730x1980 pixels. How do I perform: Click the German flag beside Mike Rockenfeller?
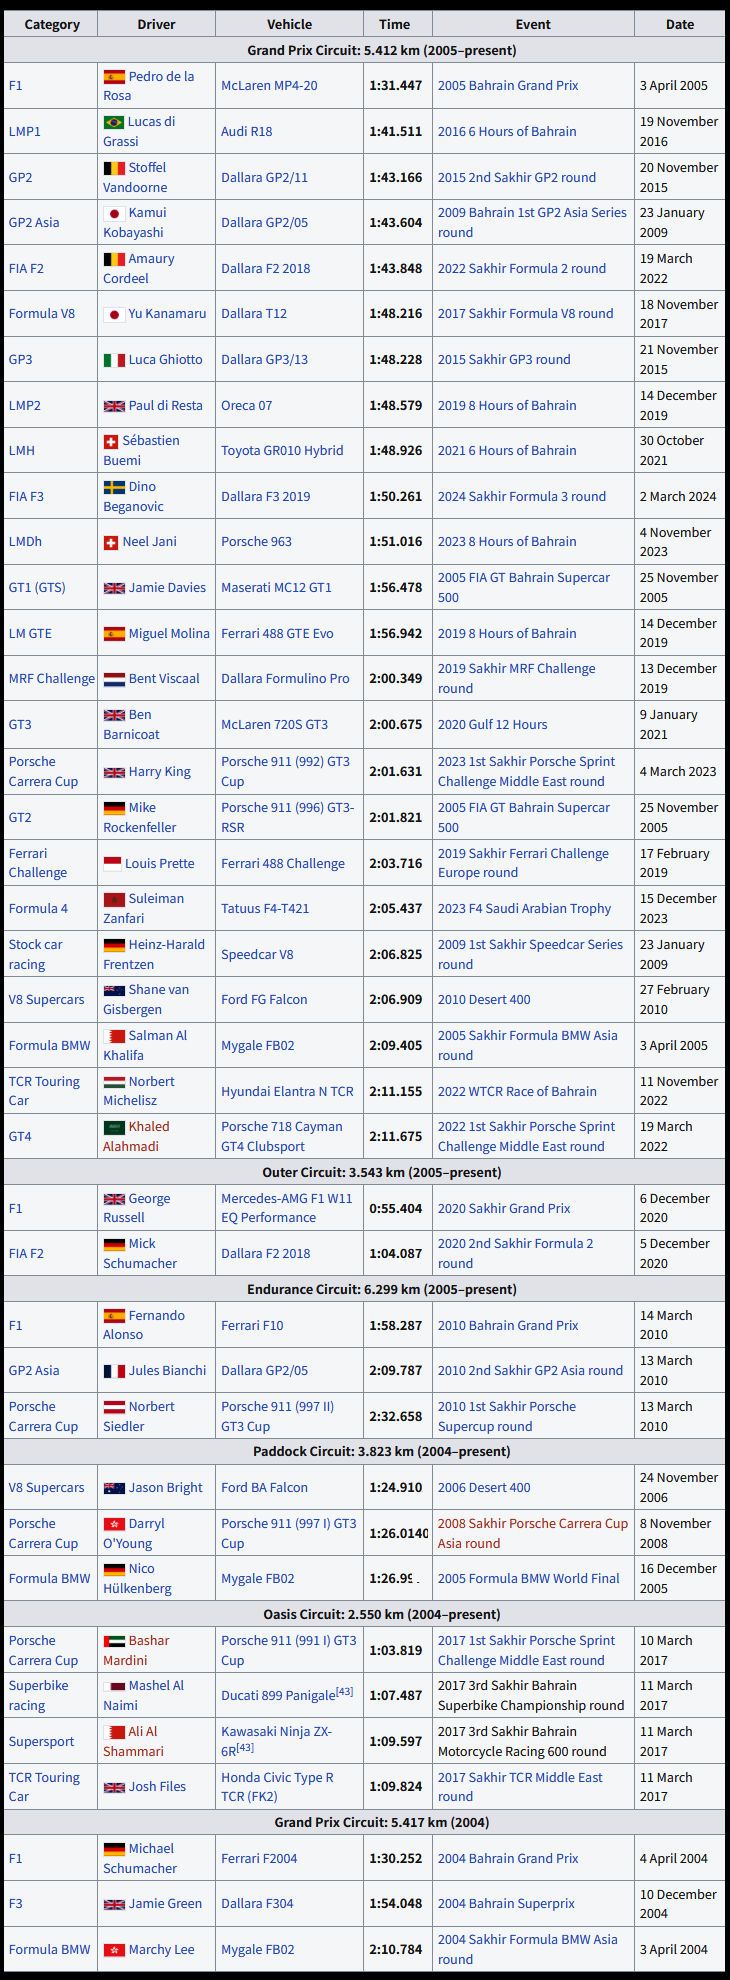pos(114,808)
